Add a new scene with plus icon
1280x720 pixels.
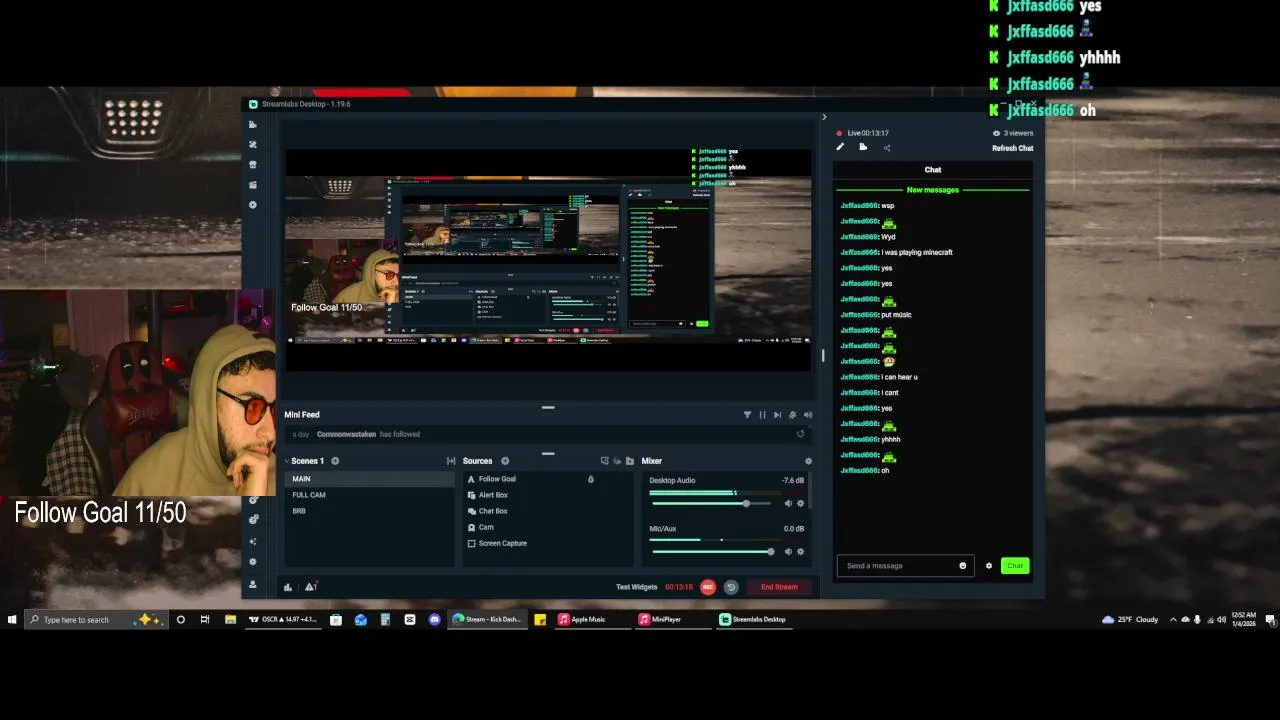[335, 461]
